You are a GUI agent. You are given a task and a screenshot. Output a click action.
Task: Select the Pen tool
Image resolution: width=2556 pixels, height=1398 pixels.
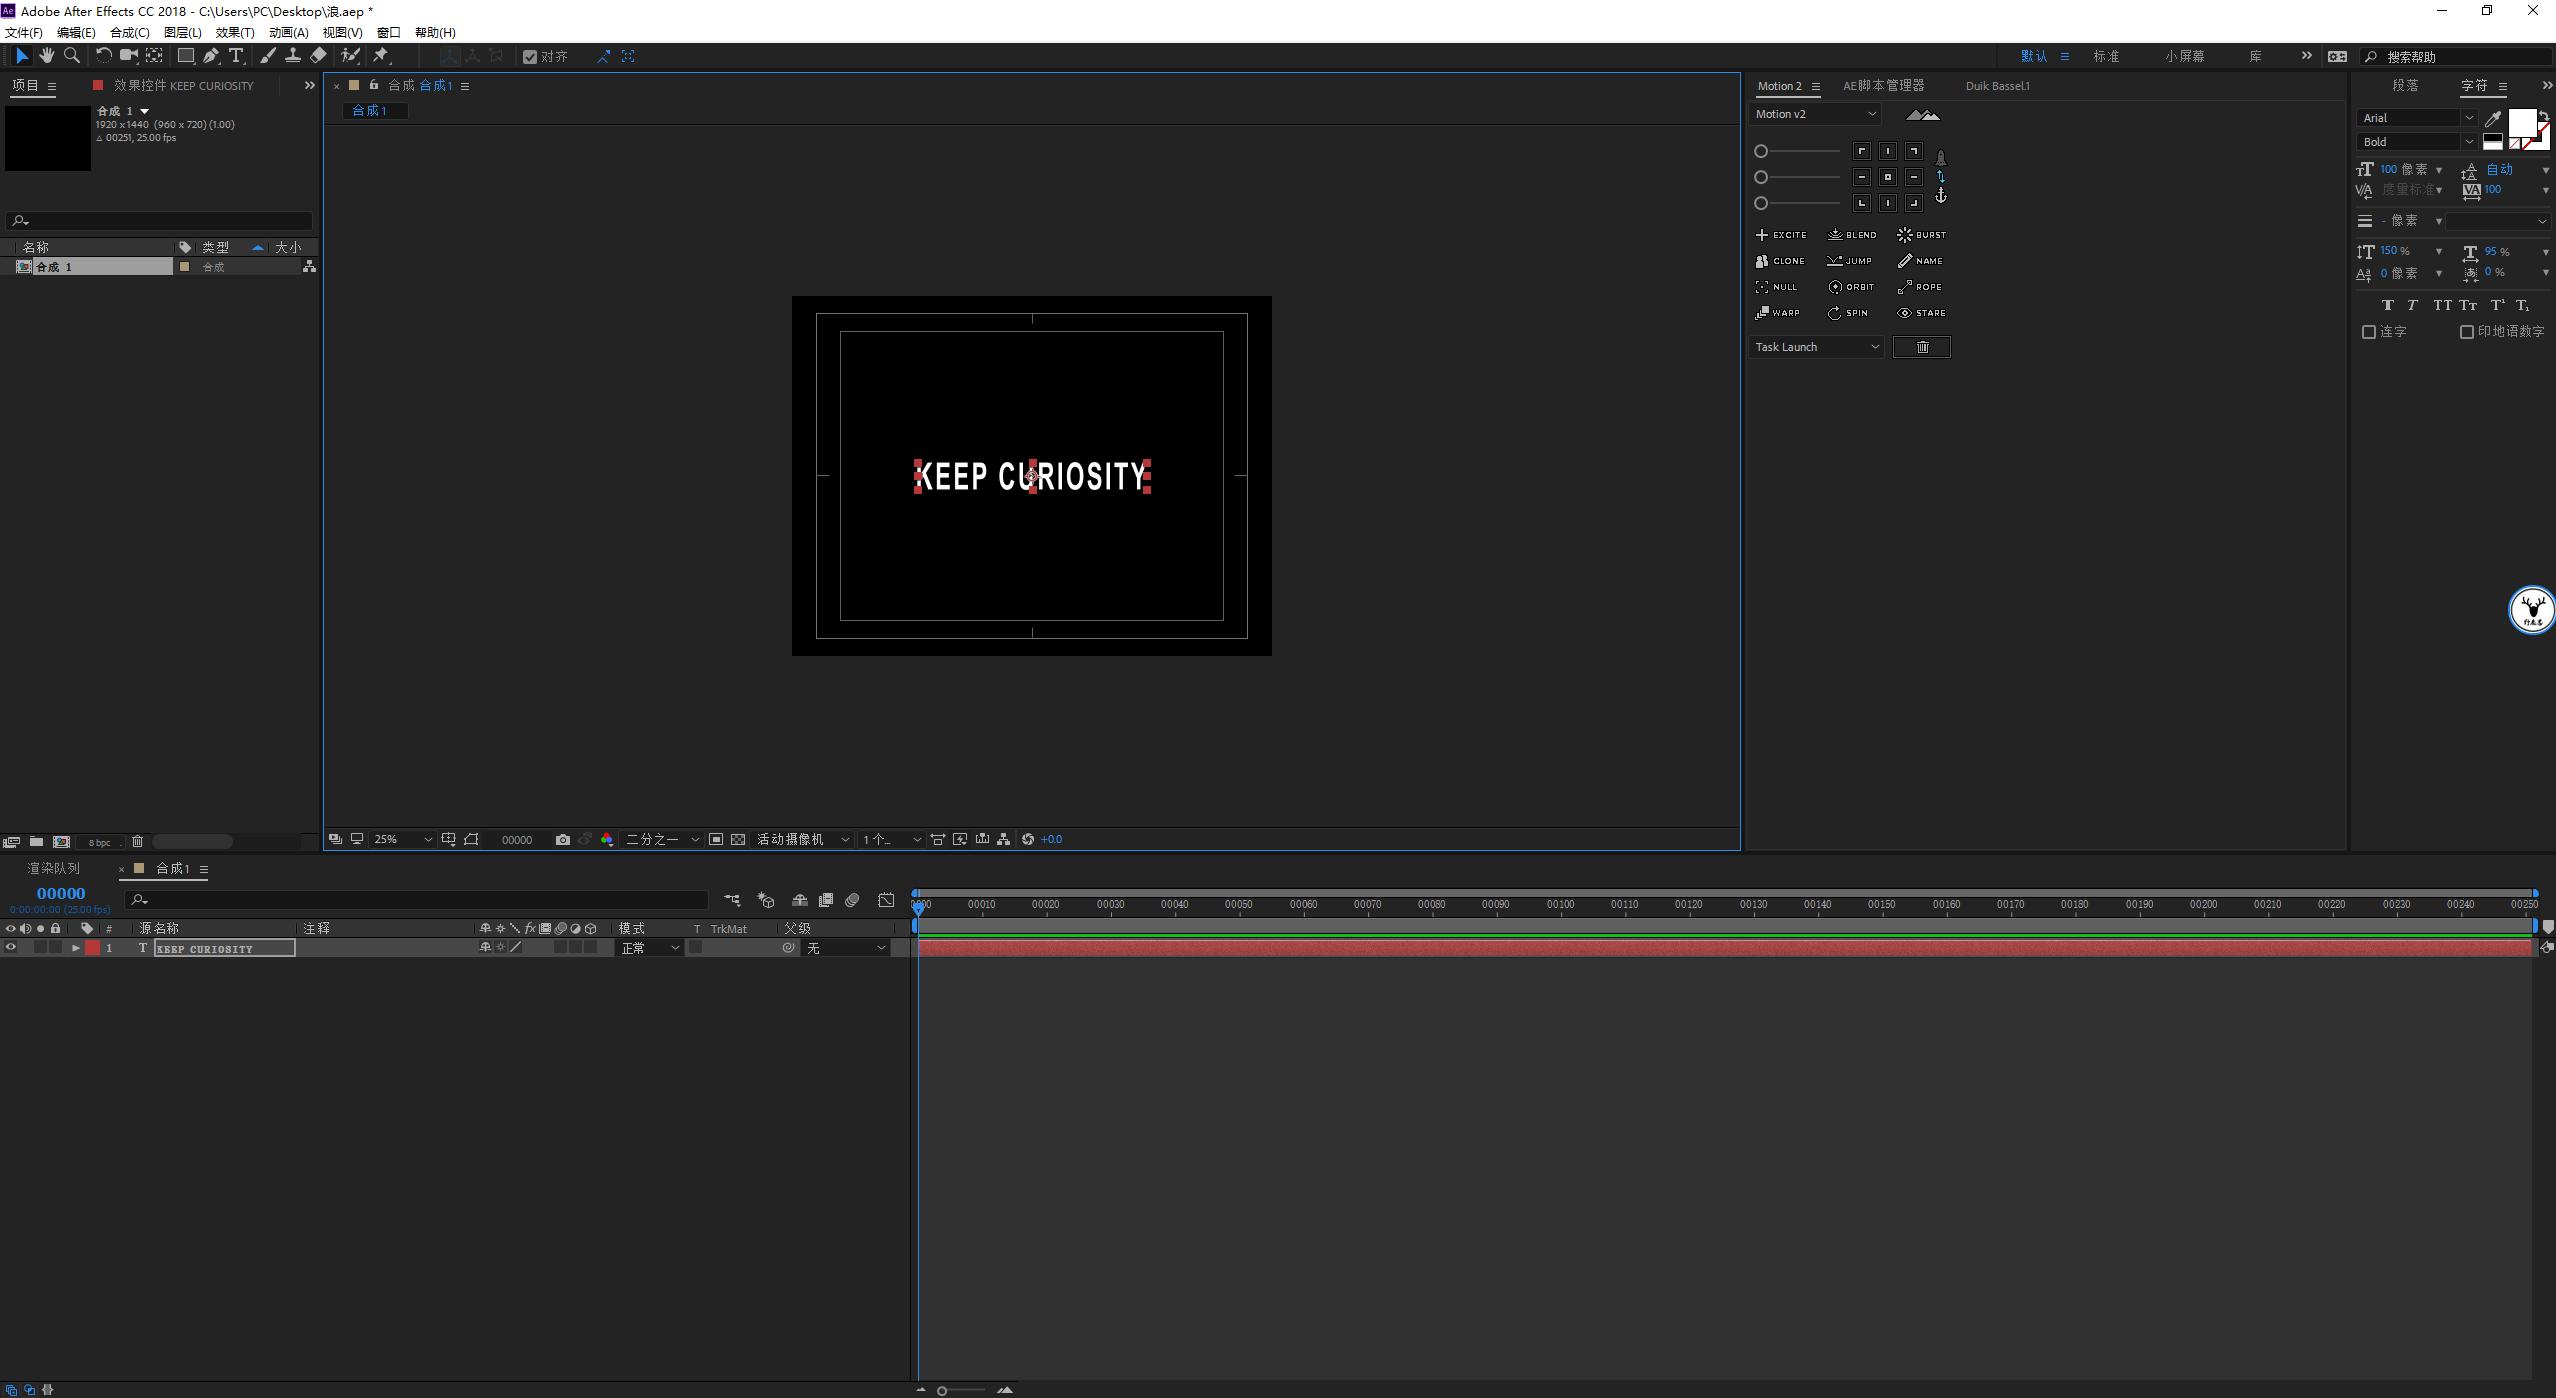point(211,56)
